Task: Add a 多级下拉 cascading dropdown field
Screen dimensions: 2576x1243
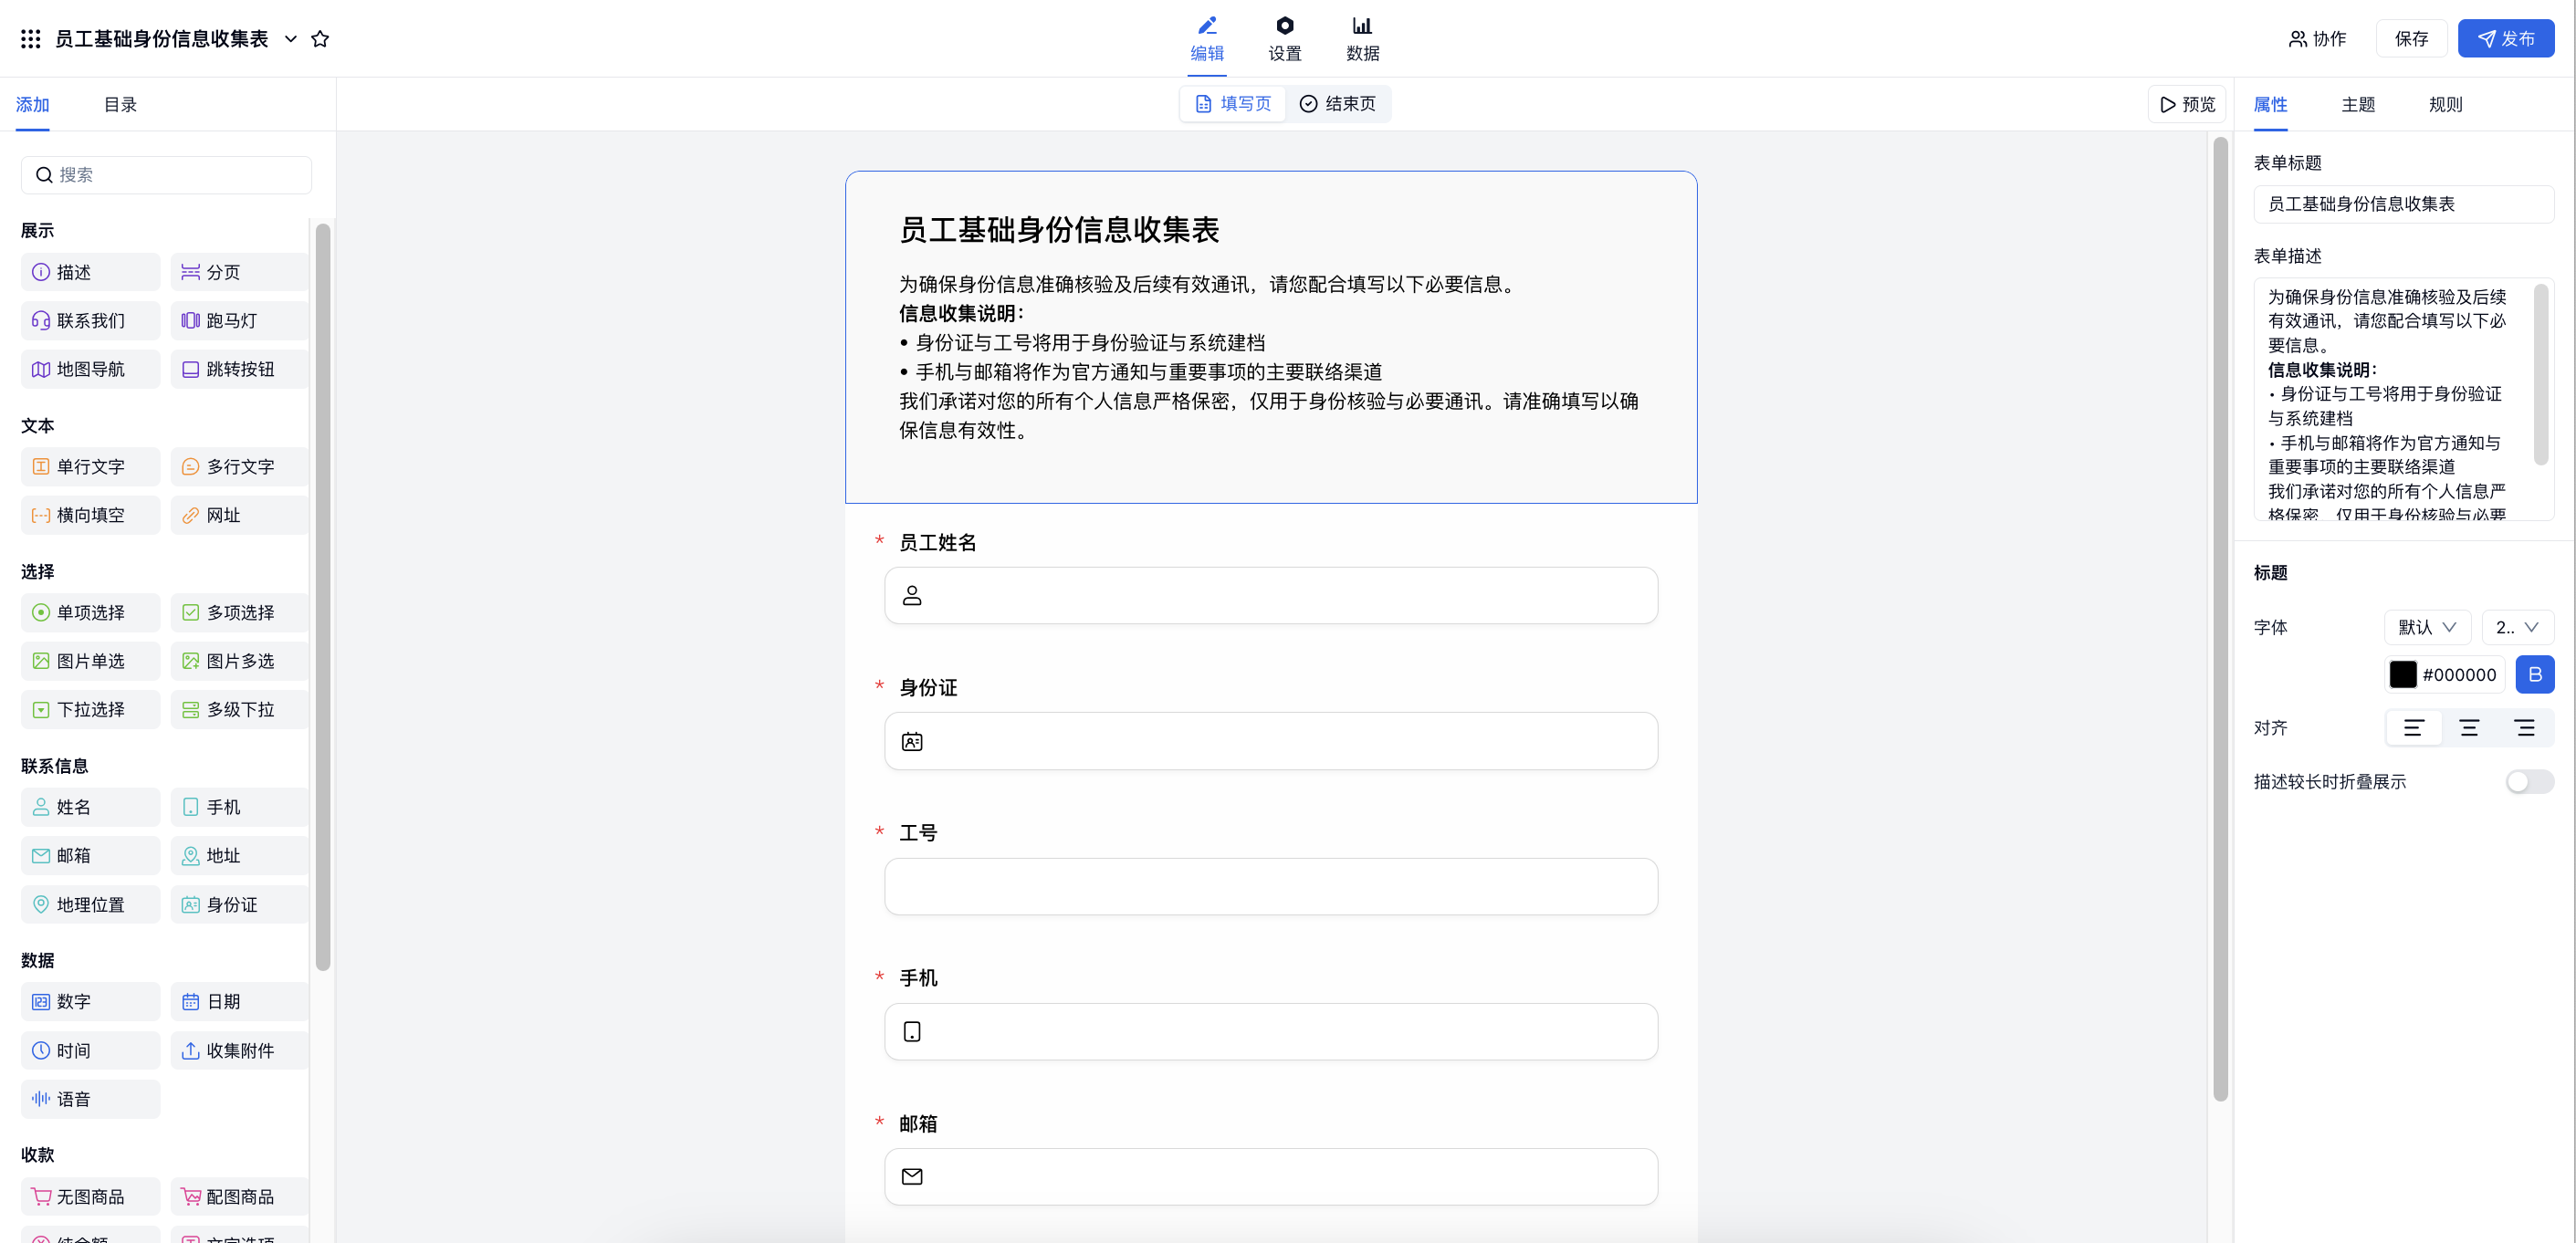Action: point(240,709)
